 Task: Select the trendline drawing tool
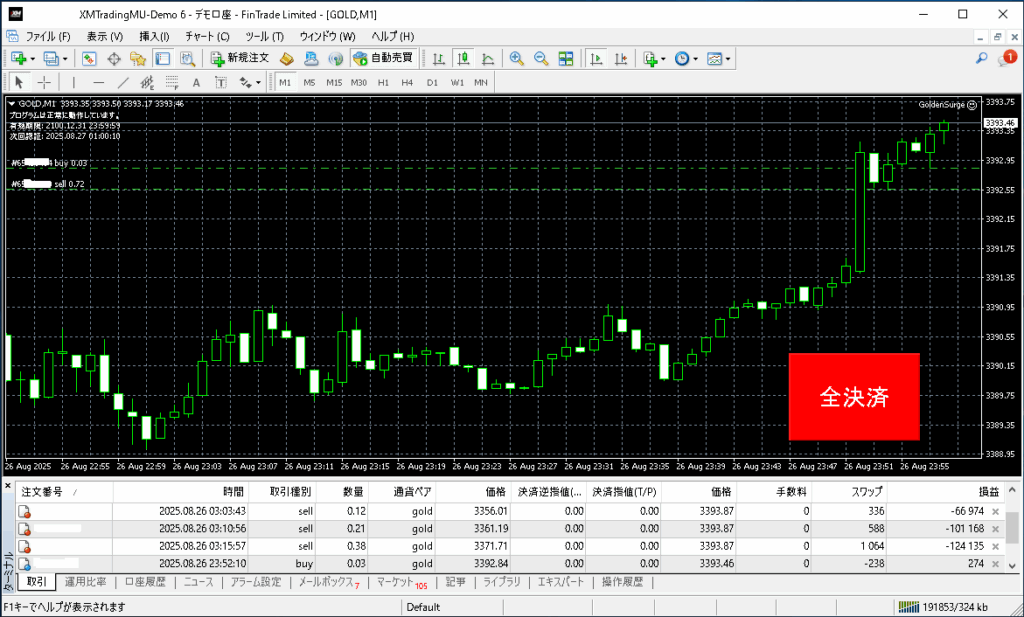click(123, 82)
